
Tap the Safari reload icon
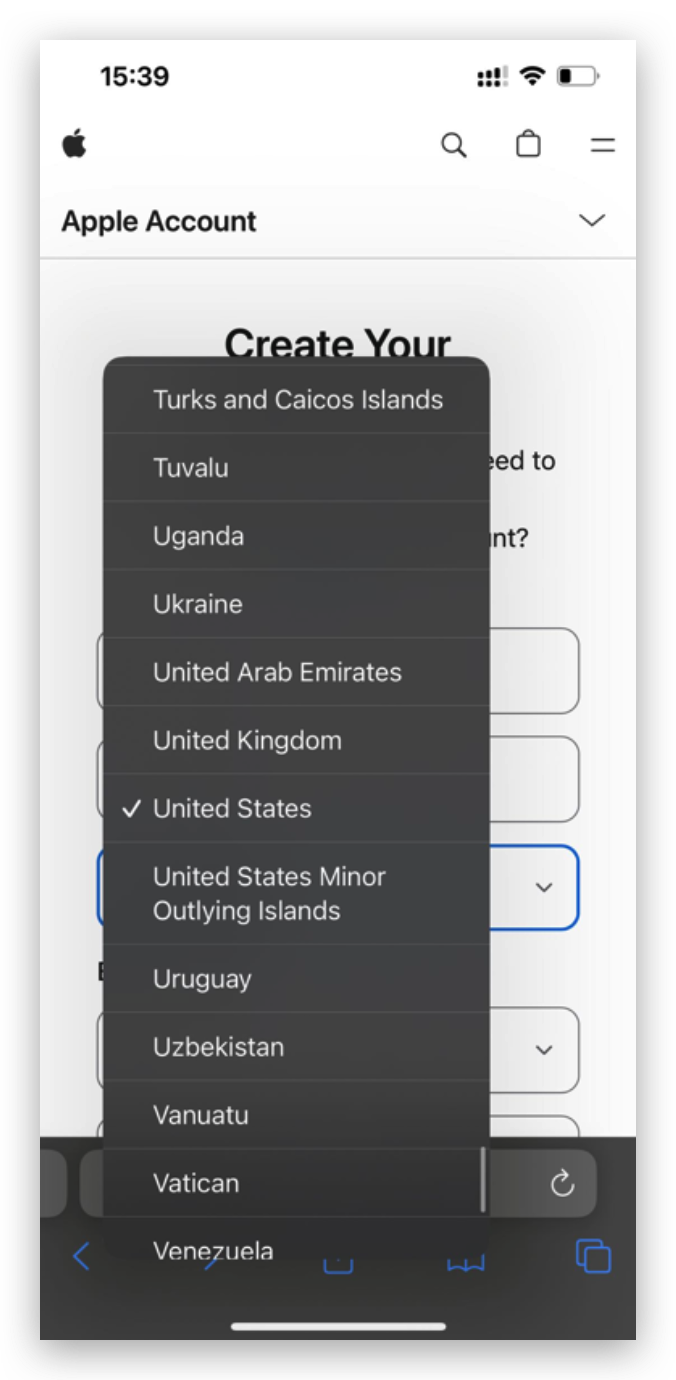563,1184
